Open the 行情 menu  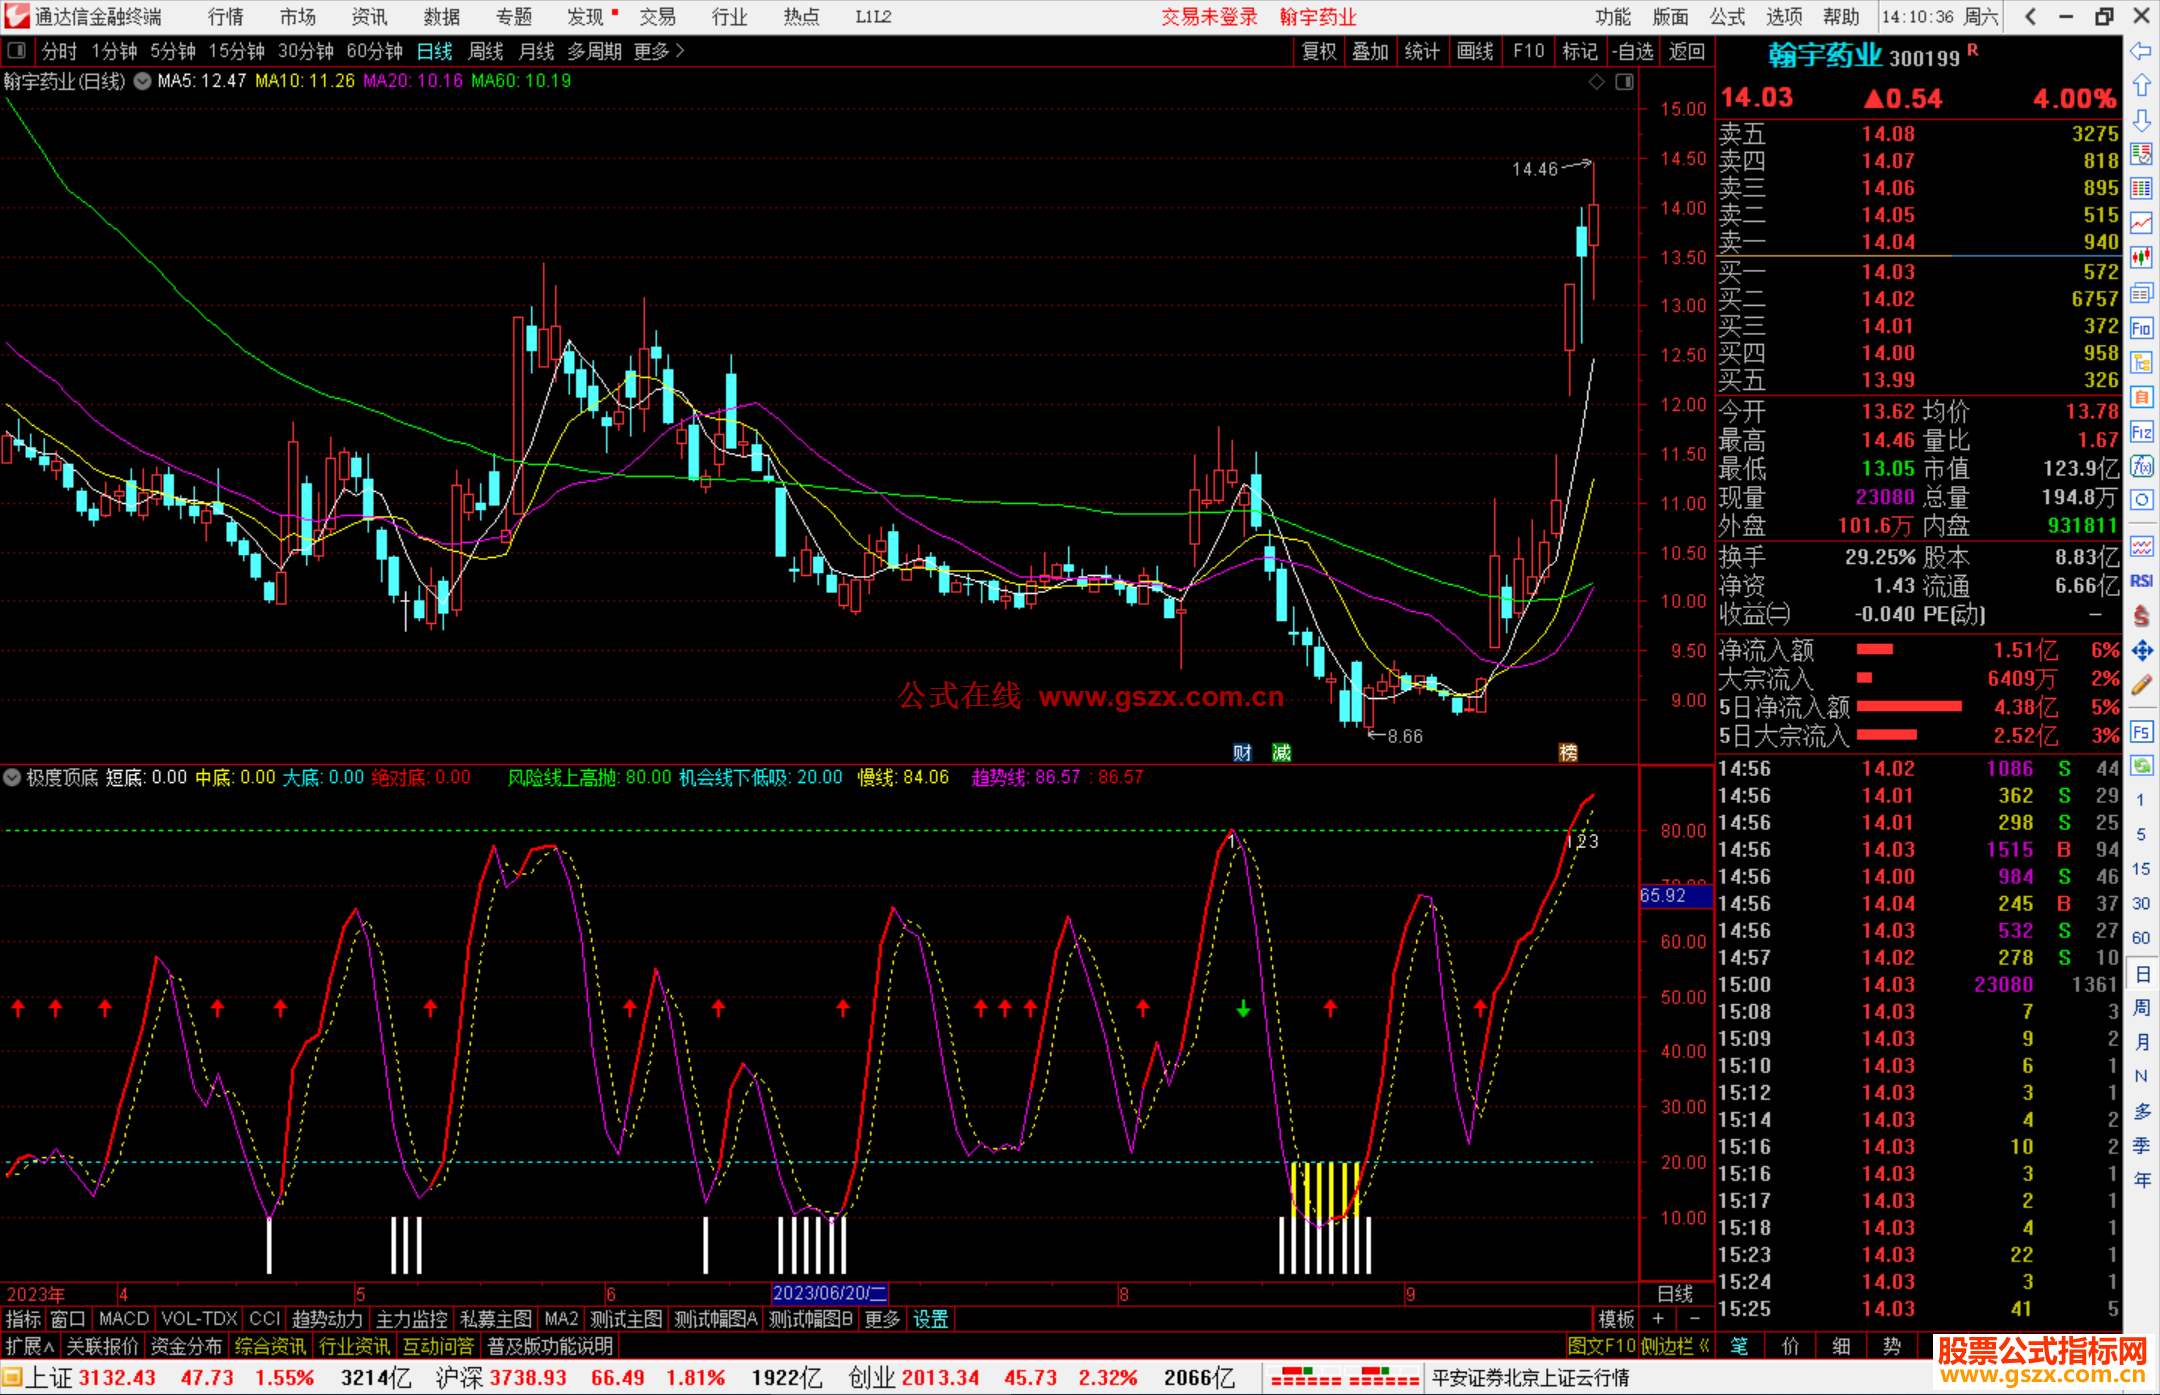(x=225, y=17)
